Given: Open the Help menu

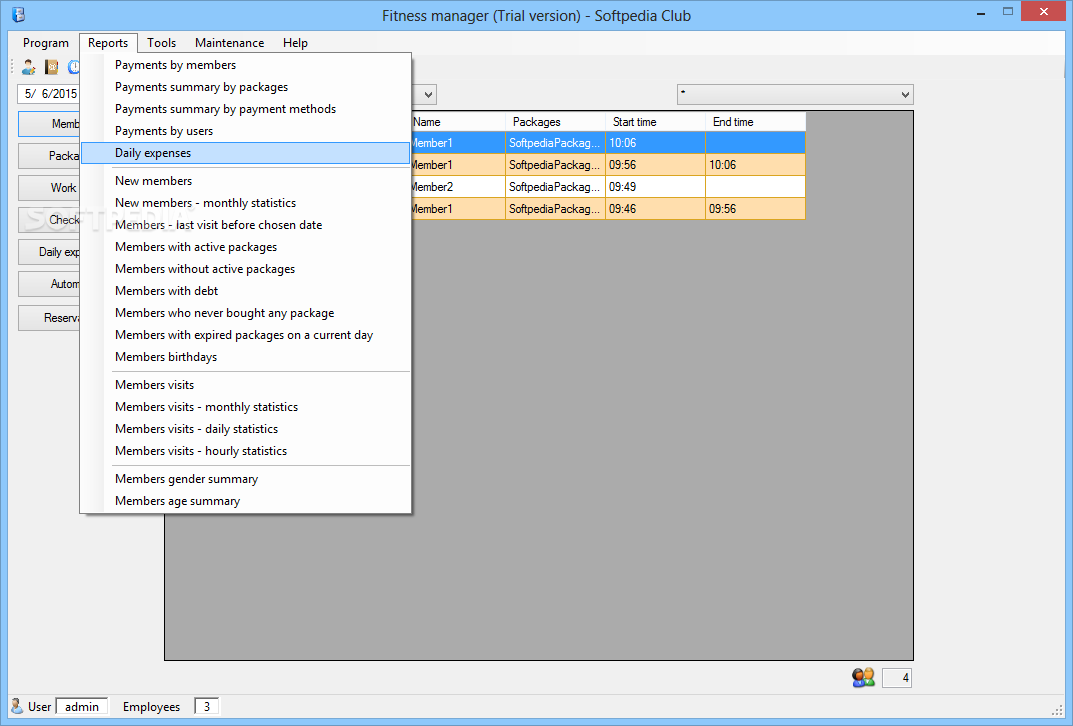Looking at the screenshot, I should (x=295, y=42).
